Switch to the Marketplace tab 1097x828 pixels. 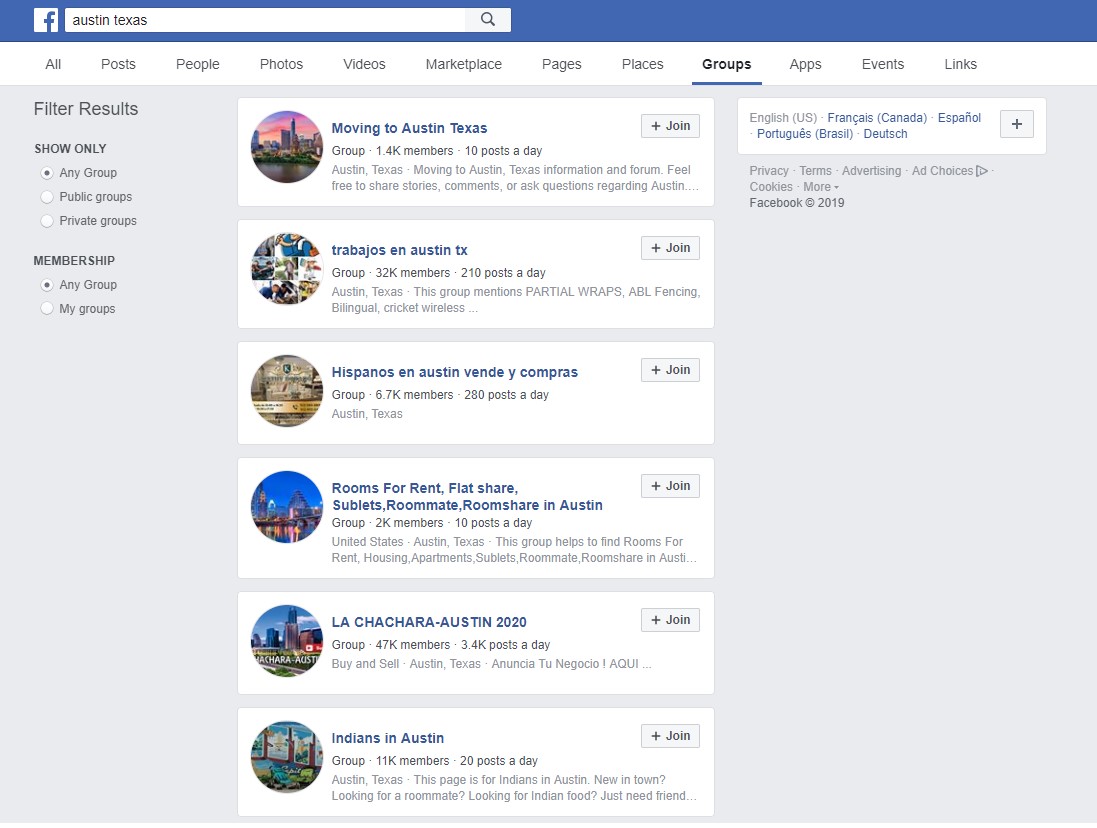pyautogui.click(x=464, y=64)
